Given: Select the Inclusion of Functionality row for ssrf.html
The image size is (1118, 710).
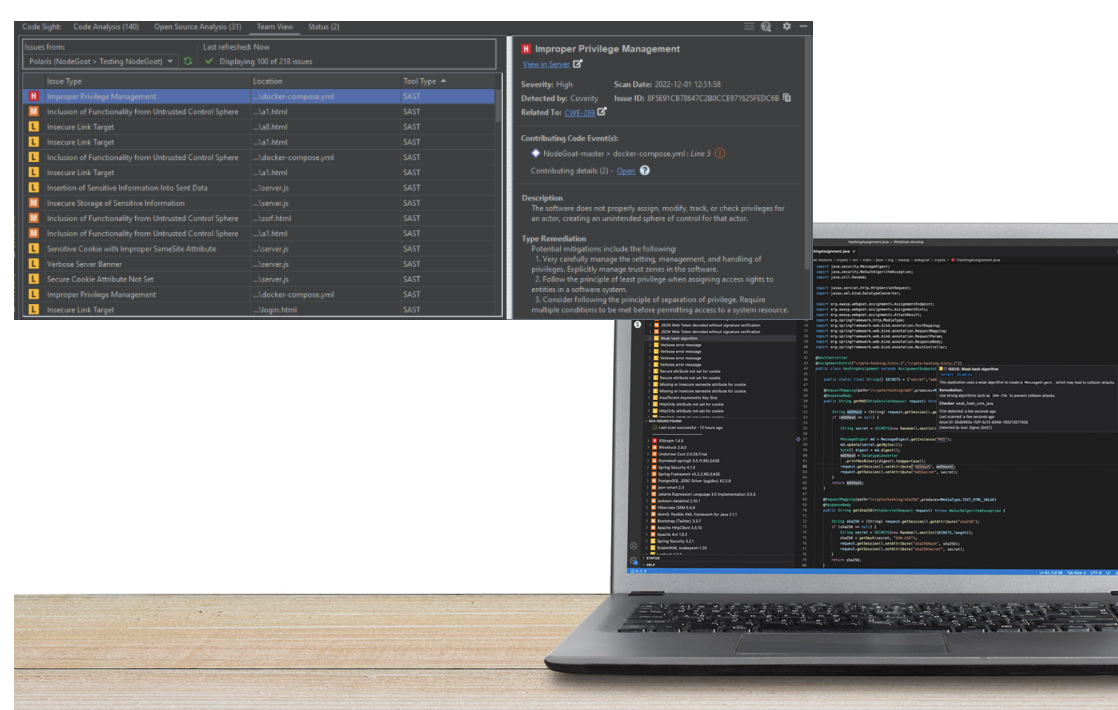Looking at the screenshot, I should (x=259, y=218).
